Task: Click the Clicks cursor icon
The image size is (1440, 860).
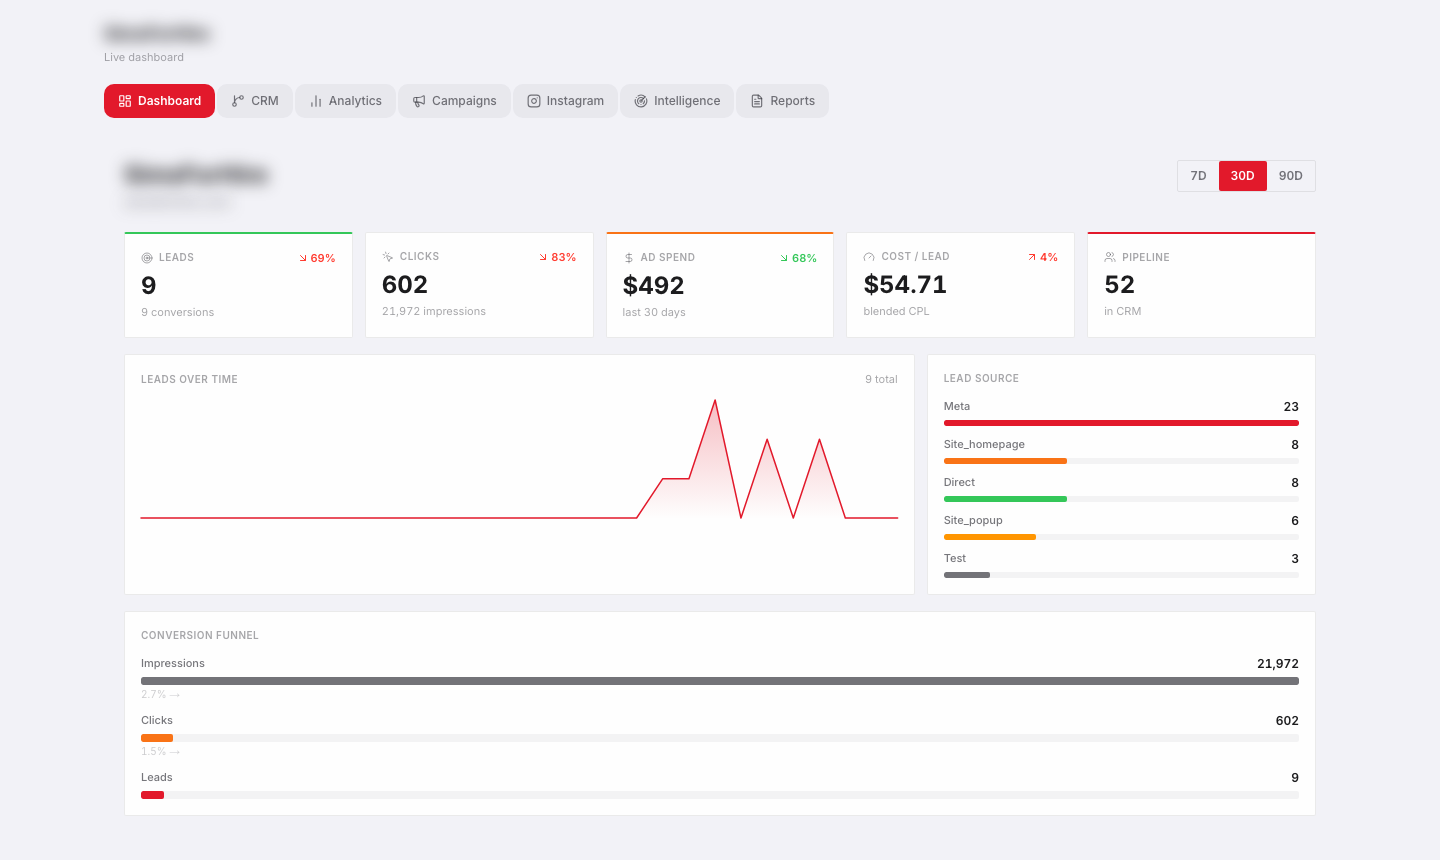Action: pyautogui.click(x=388, y=257)
